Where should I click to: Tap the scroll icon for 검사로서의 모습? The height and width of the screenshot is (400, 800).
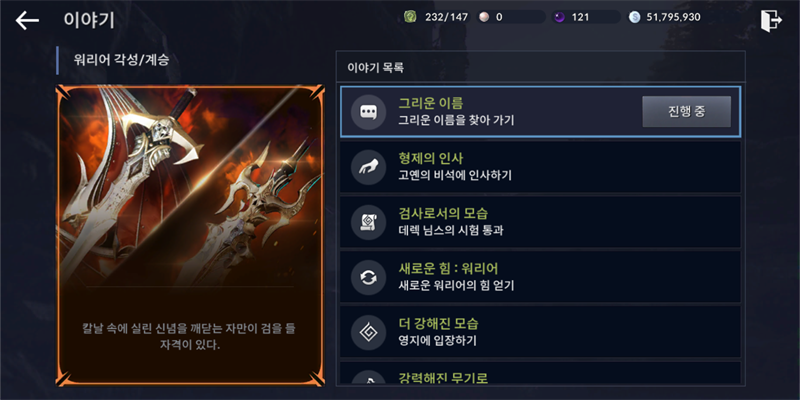click(368, 222)
